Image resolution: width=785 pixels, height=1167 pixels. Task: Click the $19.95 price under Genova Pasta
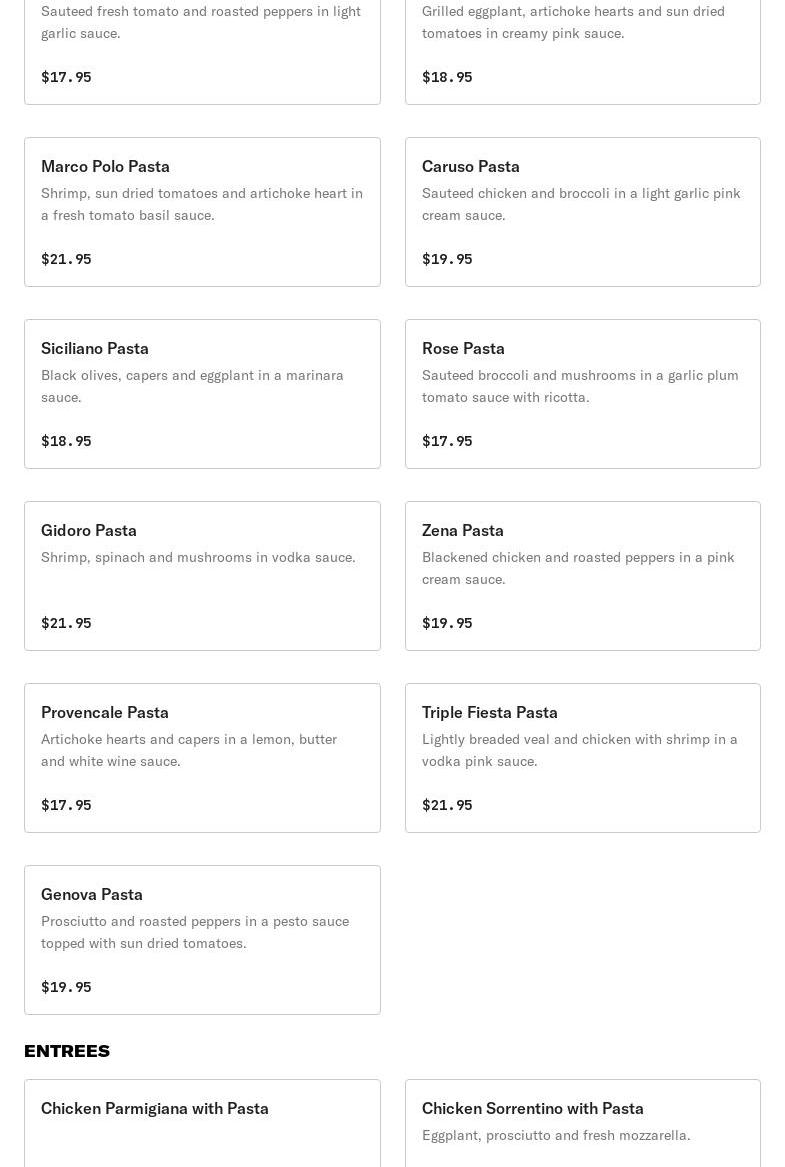point(66,987)
